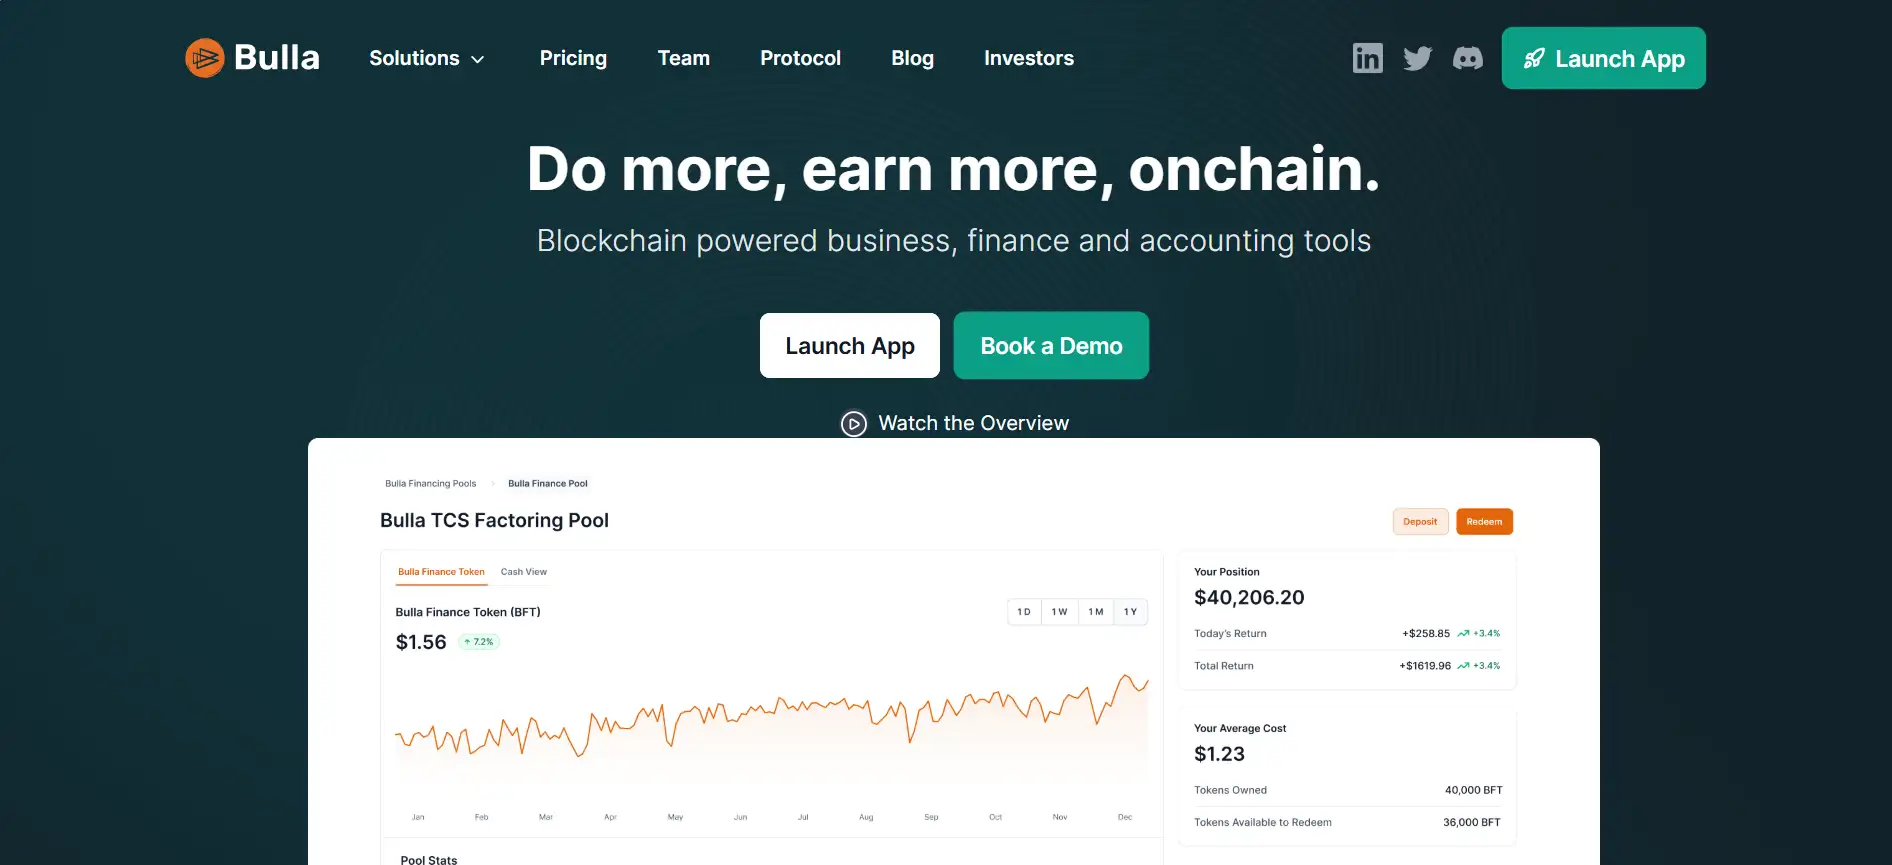
Task: Go to the Pricing page
Action: [573, 58]
